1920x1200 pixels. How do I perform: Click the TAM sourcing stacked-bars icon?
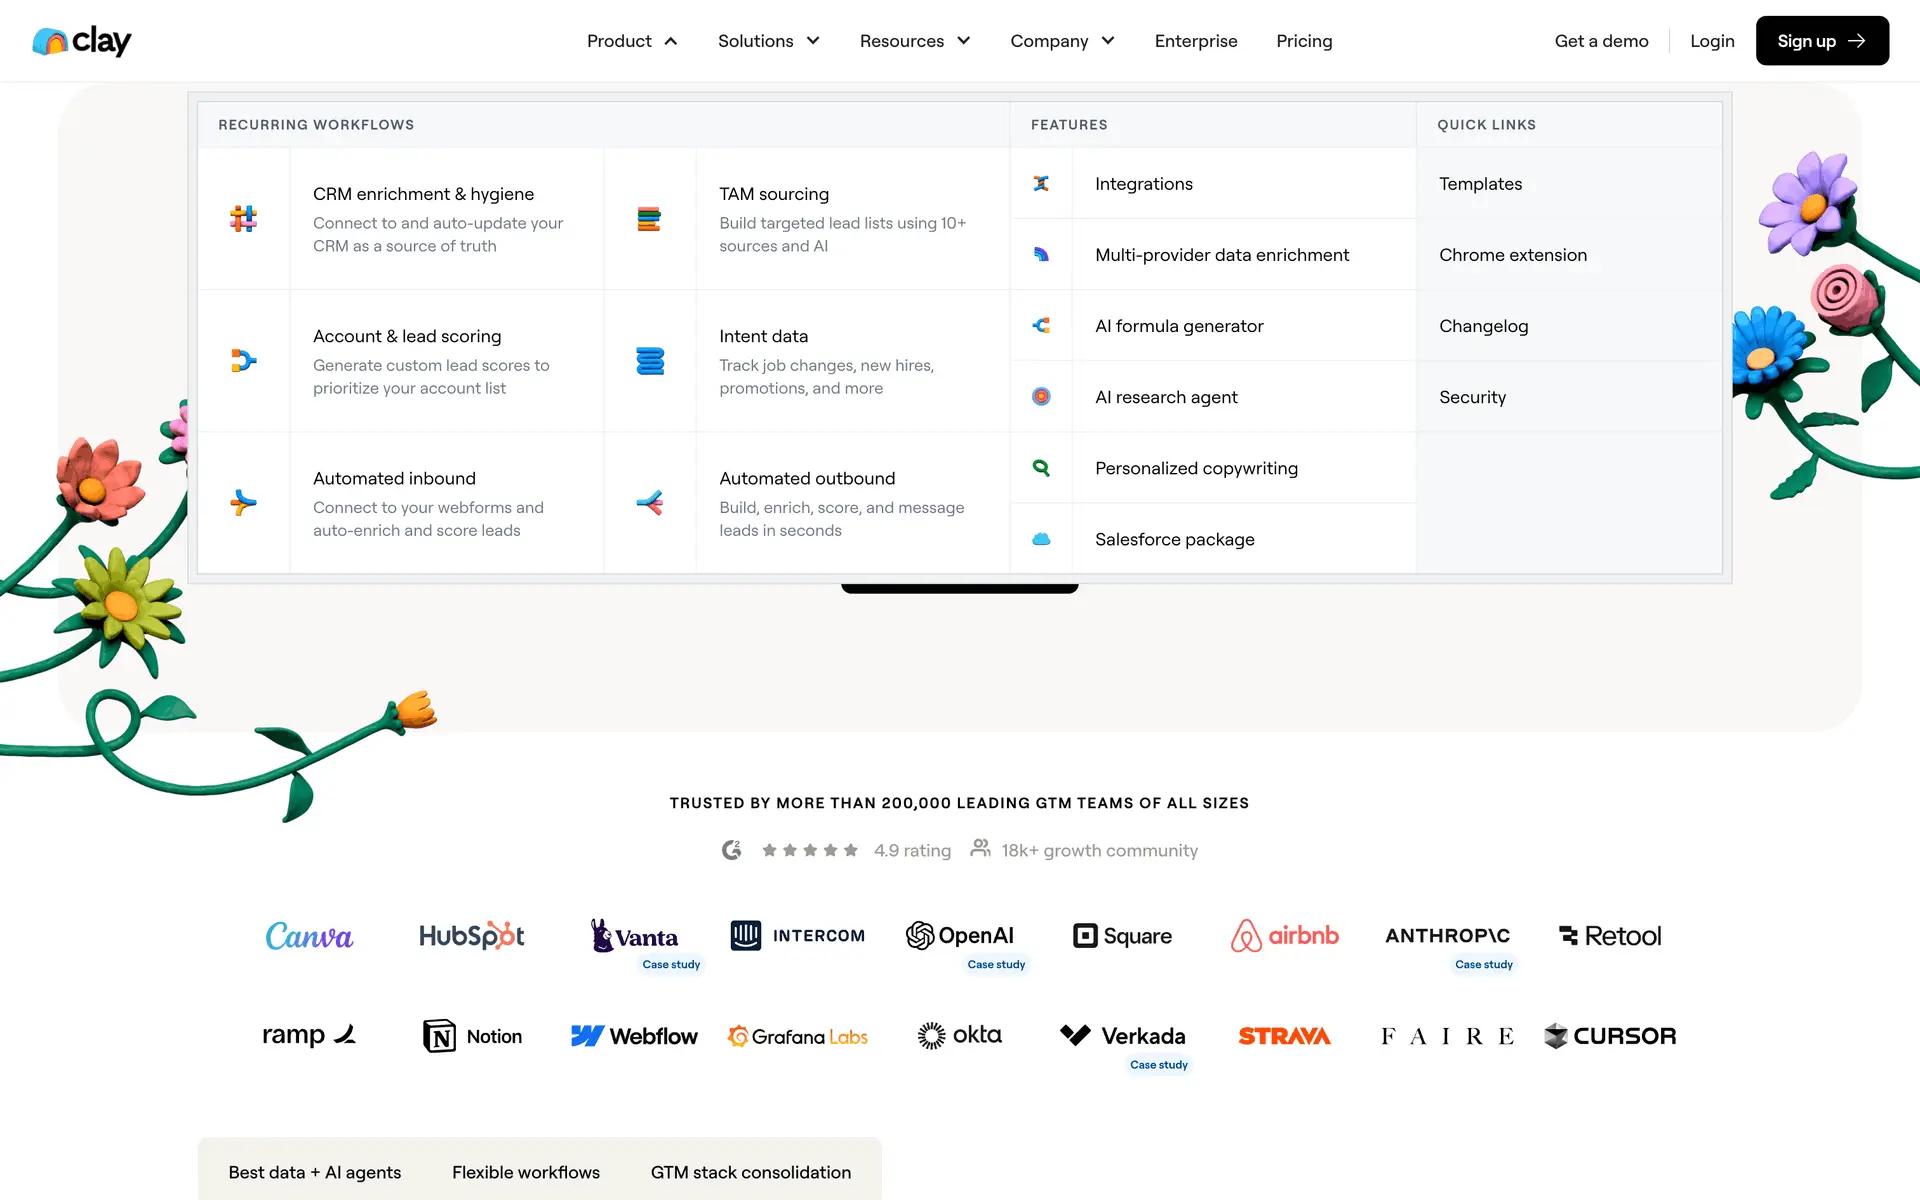(649, 219)
